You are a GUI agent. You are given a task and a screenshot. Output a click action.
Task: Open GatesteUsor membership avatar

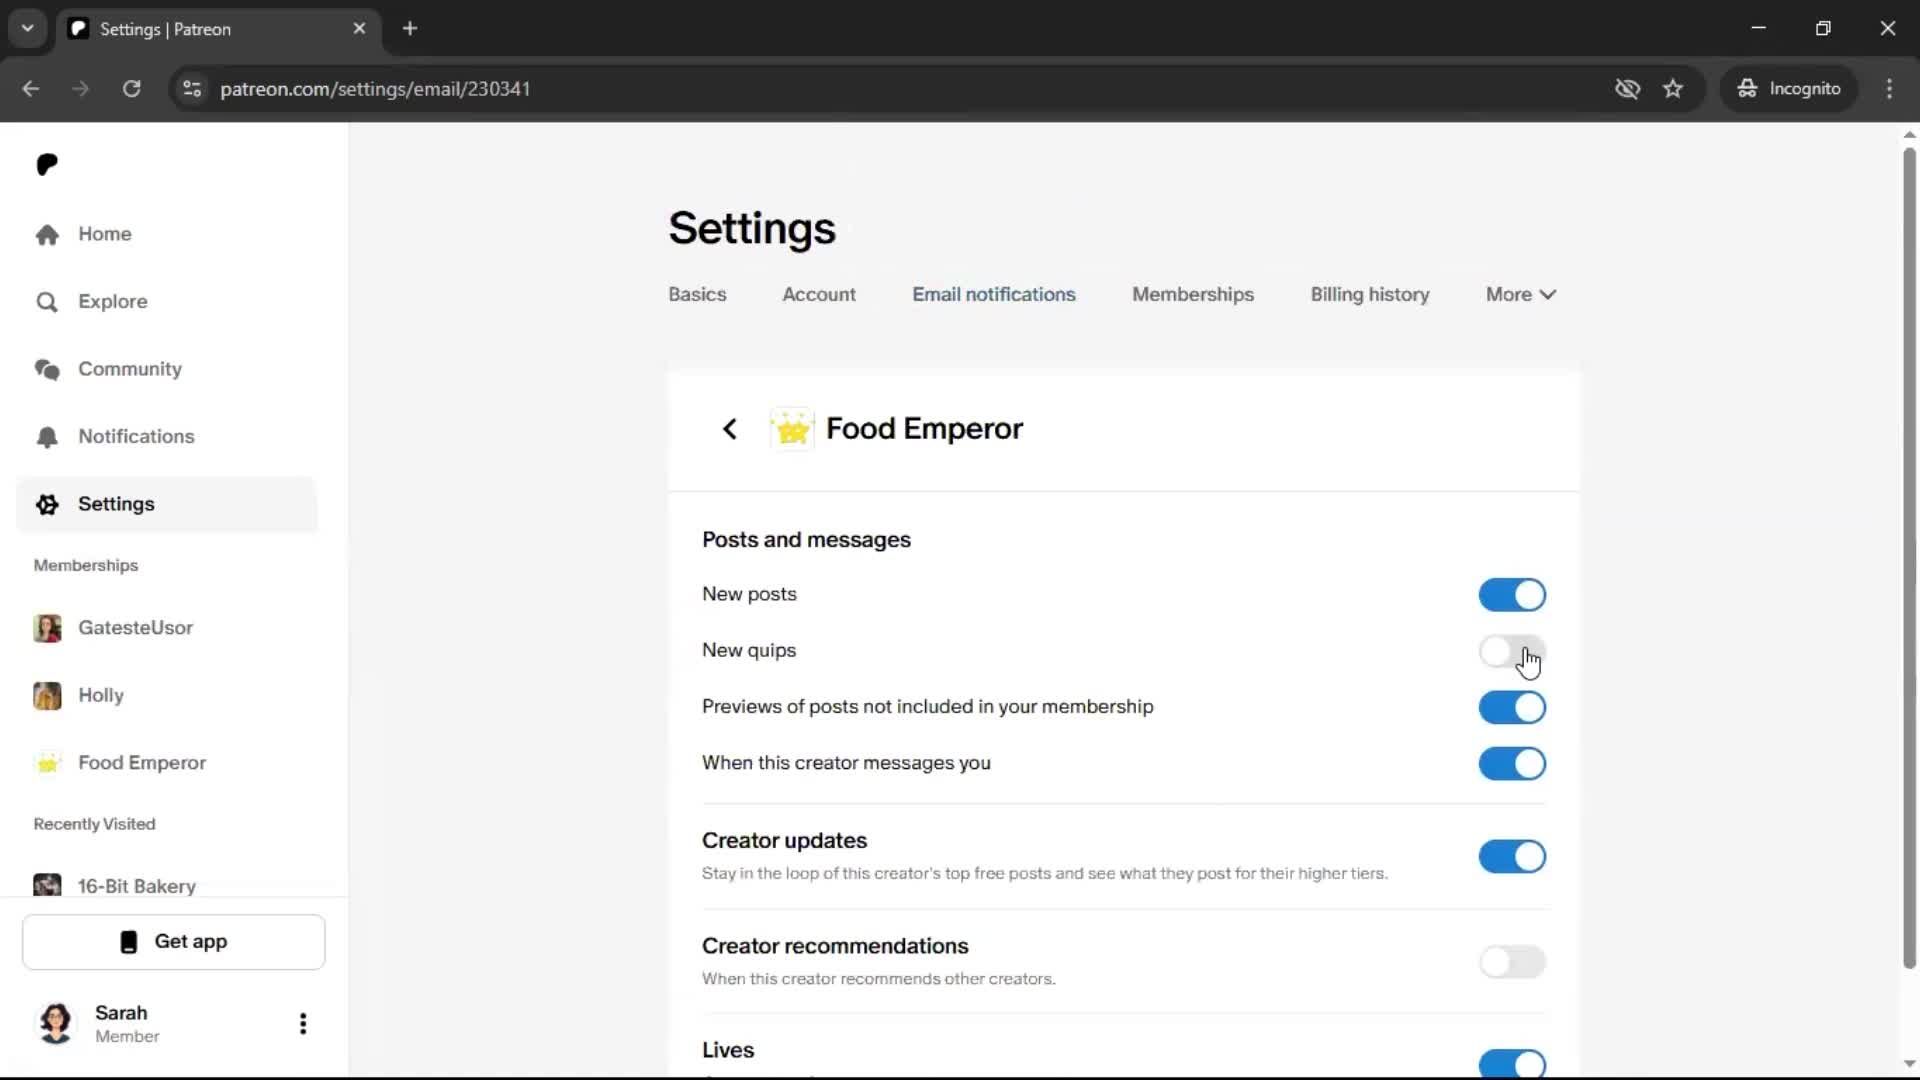(47, 628)
